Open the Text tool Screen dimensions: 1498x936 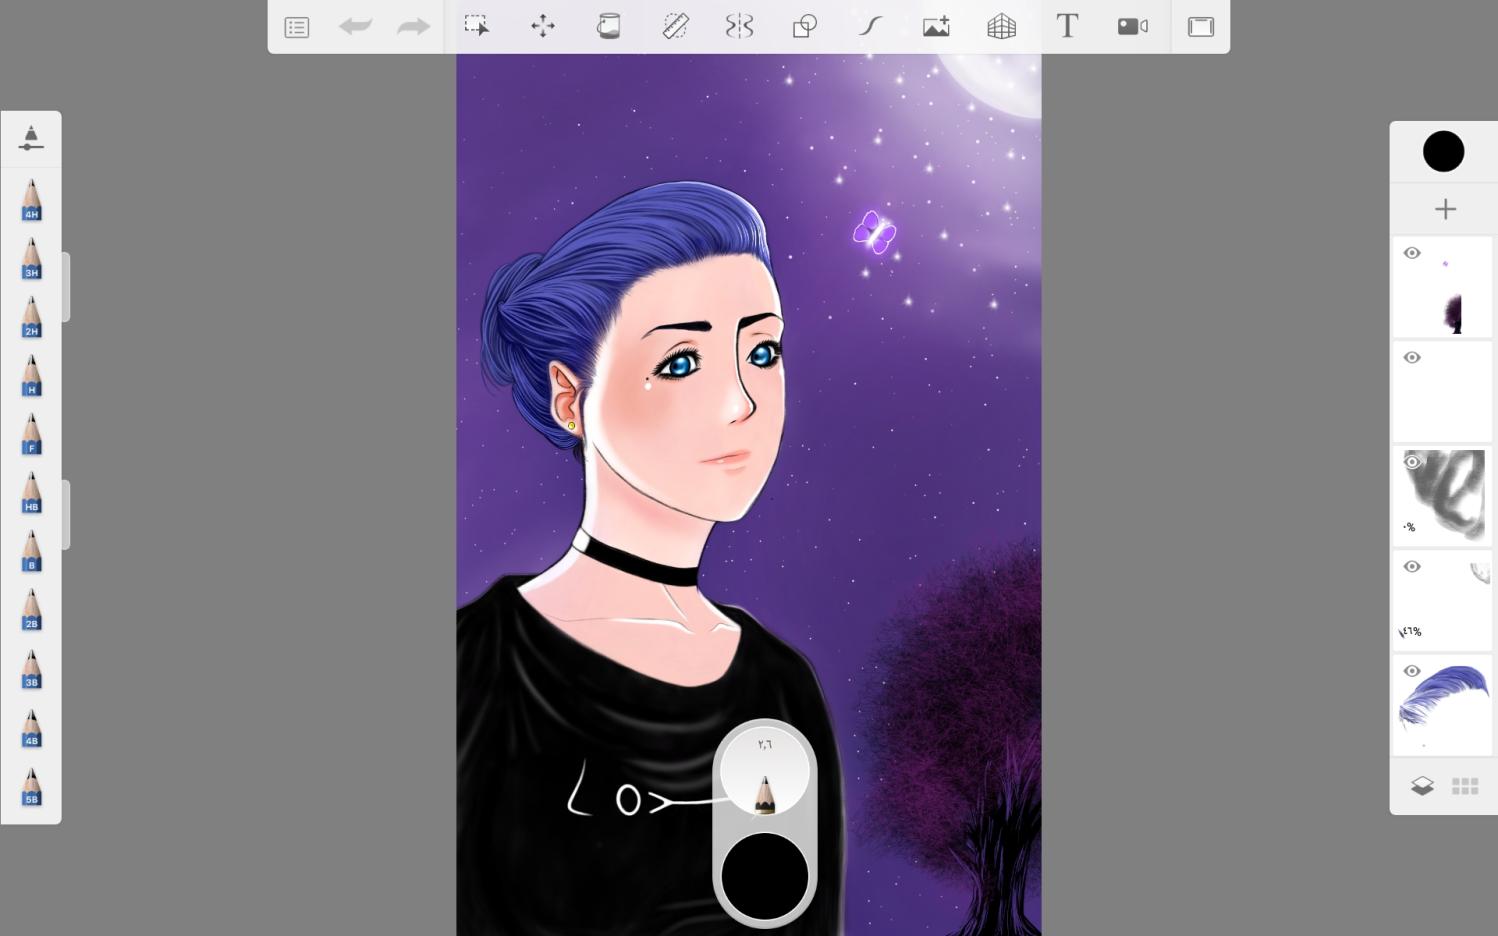coord(1067,26)
